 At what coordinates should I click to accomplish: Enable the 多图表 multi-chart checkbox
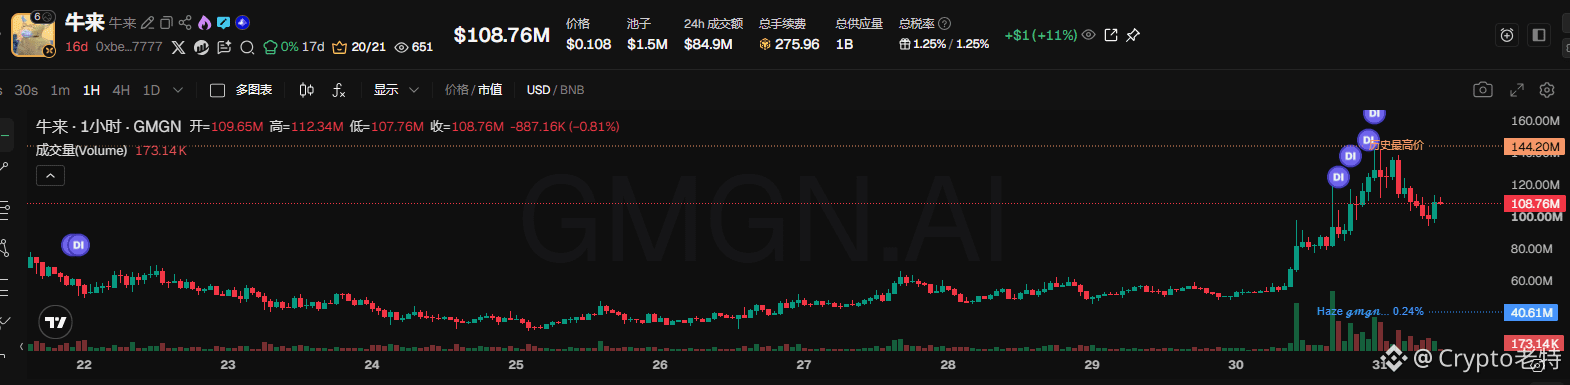click(x=217, y=90)
